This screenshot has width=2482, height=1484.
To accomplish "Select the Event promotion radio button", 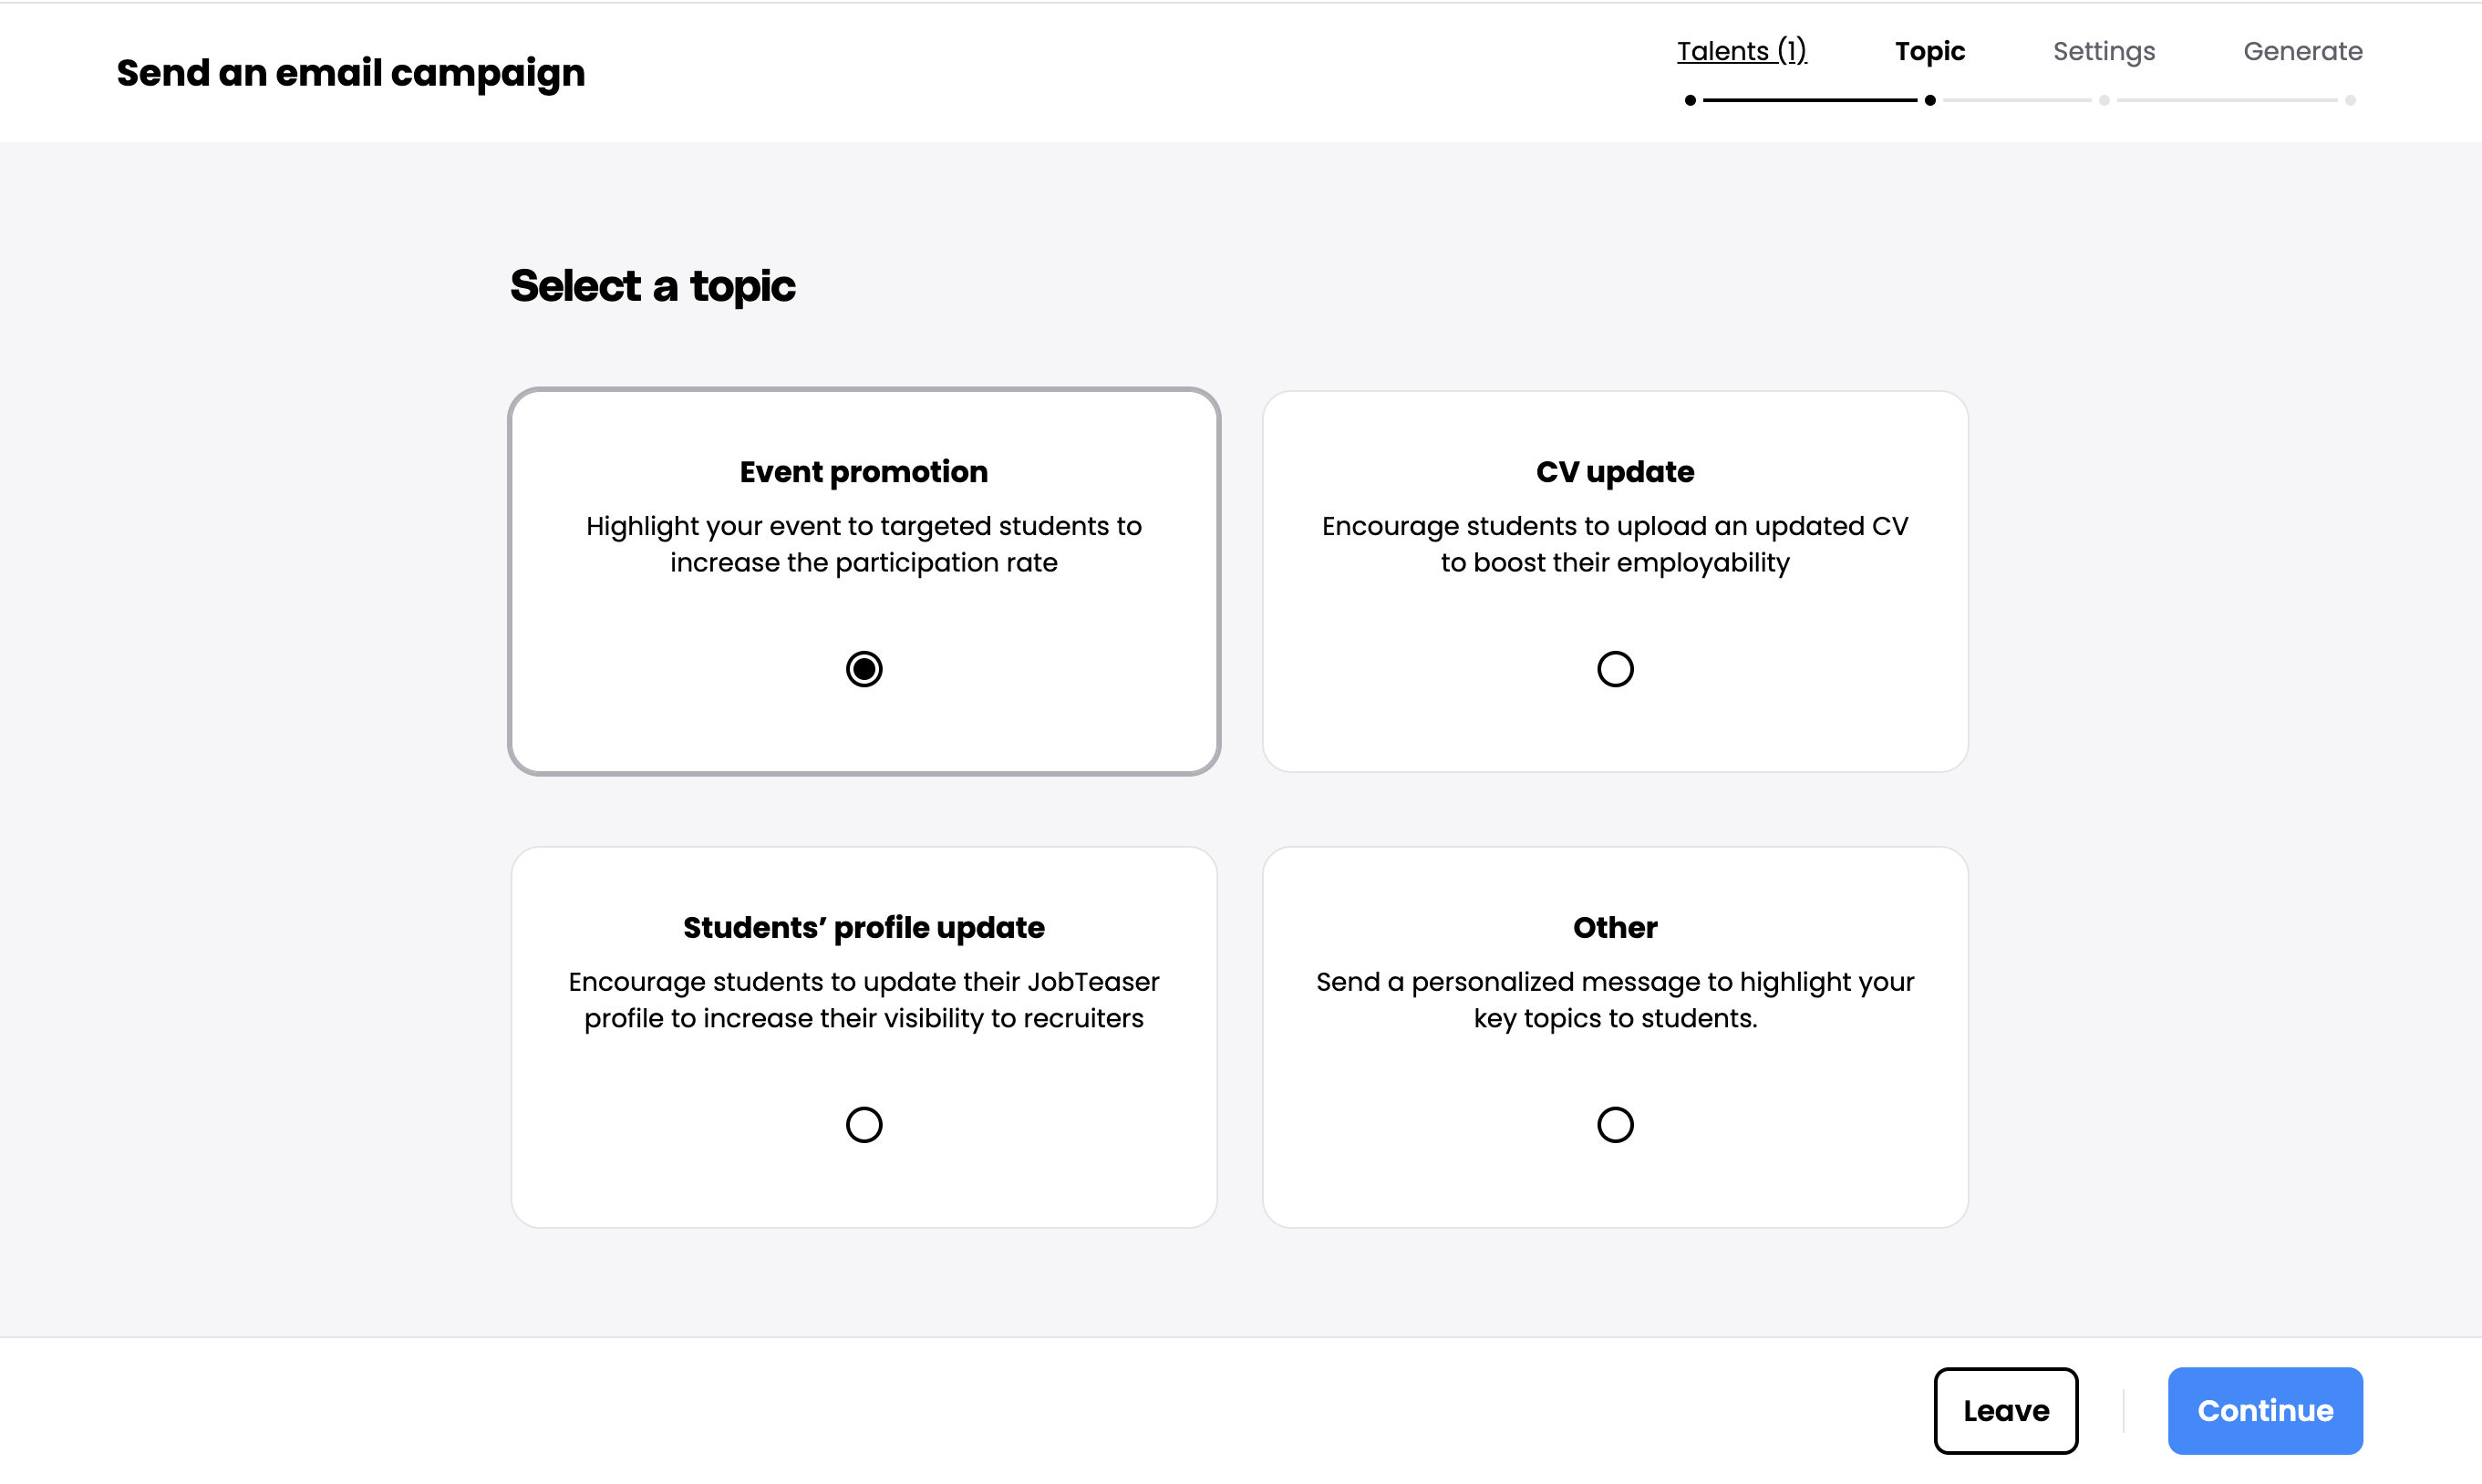I will 864,669.
